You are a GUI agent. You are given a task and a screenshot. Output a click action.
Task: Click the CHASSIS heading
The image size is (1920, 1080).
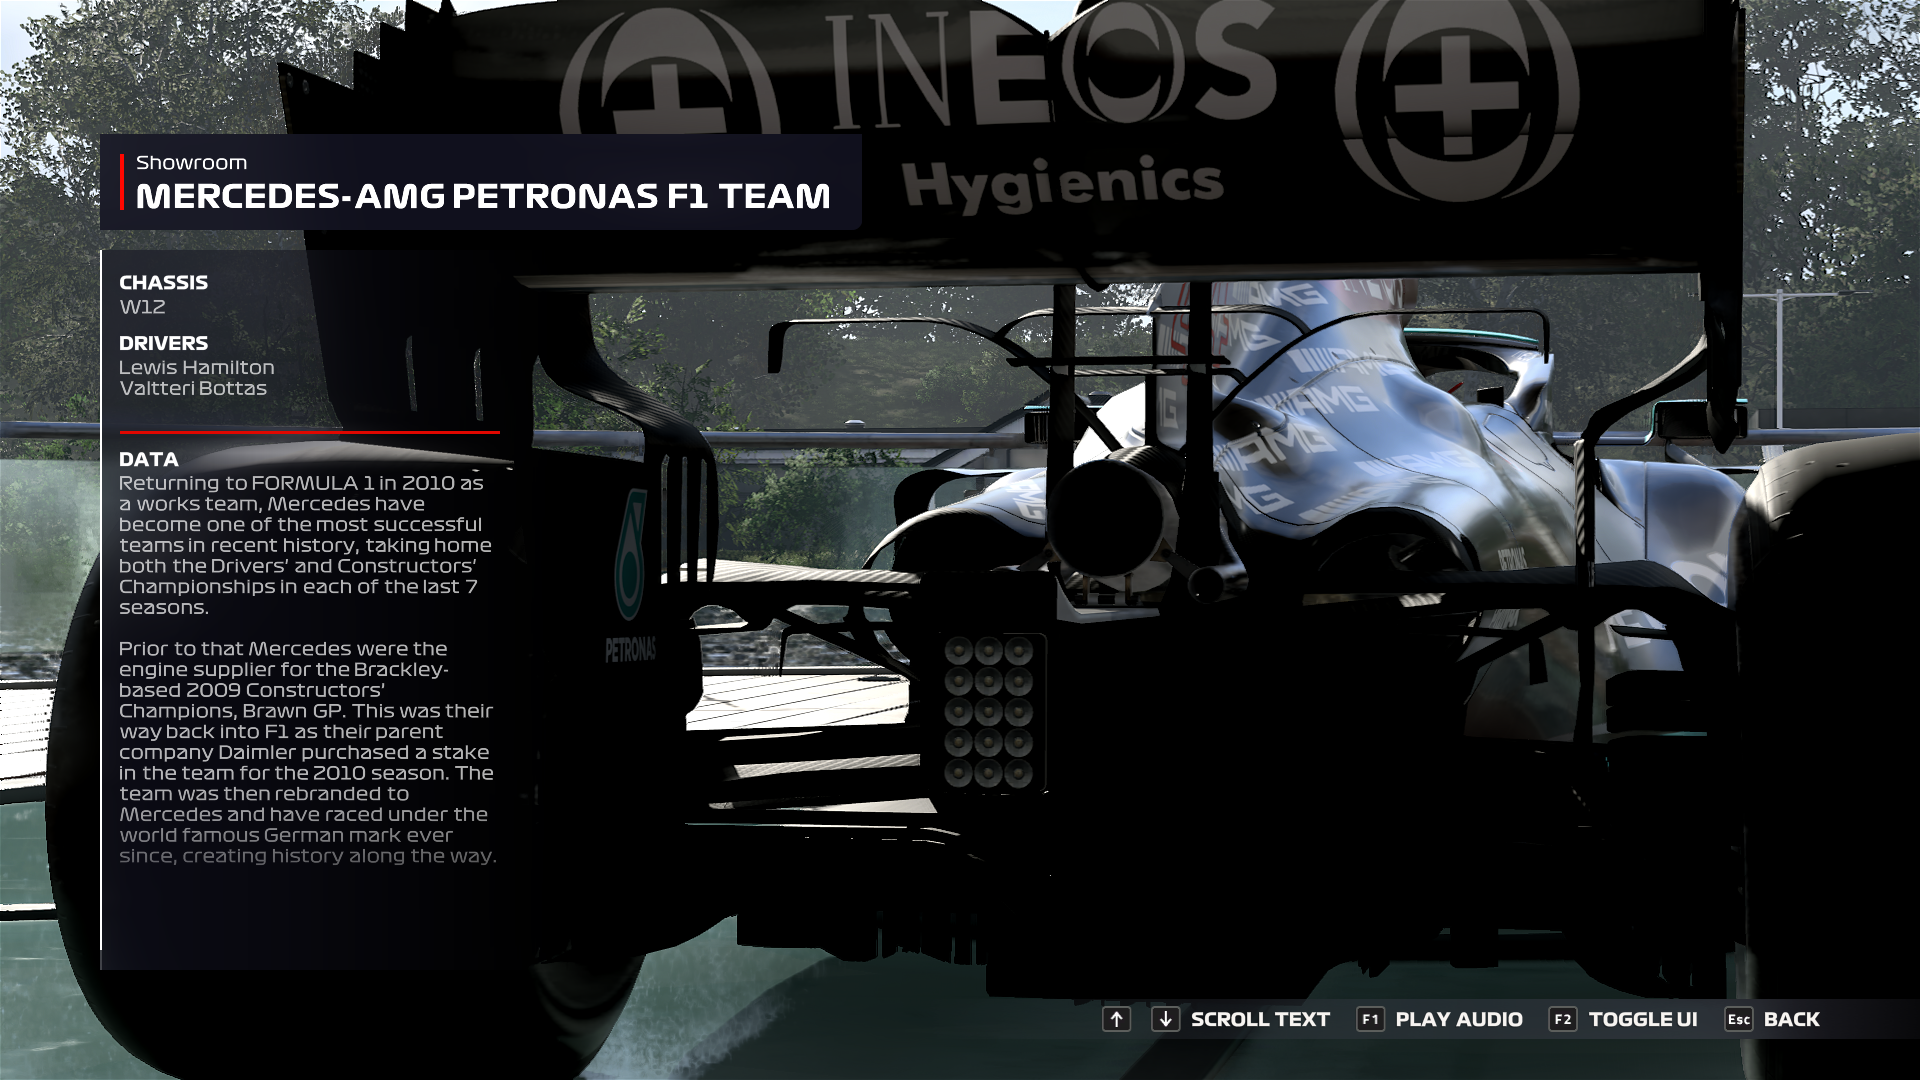(x=163, y=282)
